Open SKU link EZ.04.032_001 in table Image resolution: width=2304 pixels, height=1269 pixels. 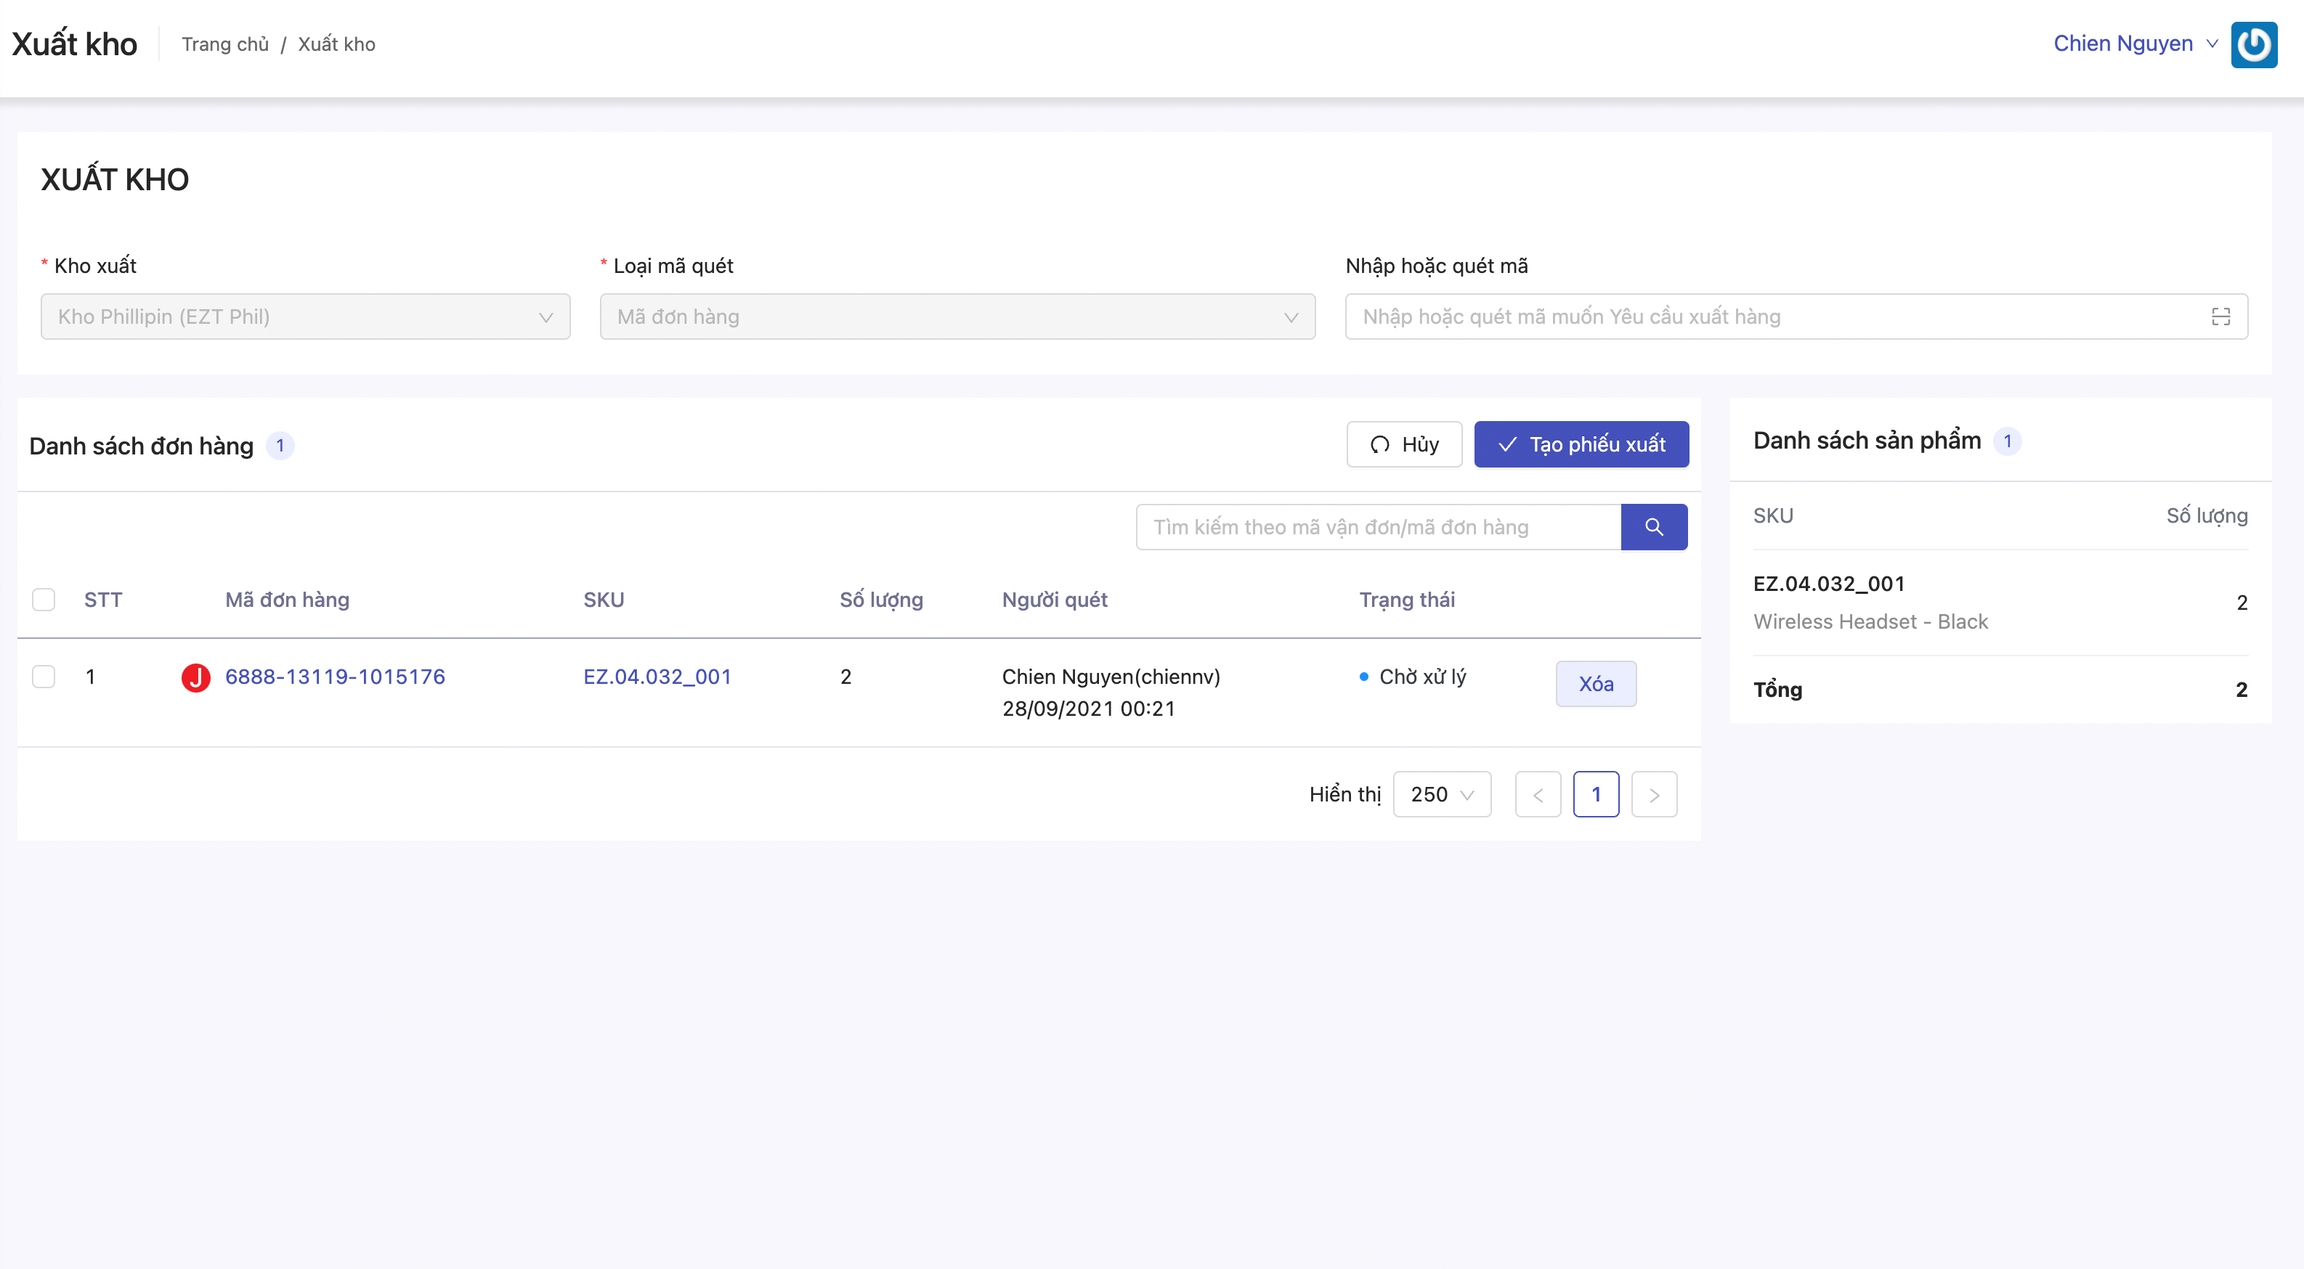[x=657, y=677]
